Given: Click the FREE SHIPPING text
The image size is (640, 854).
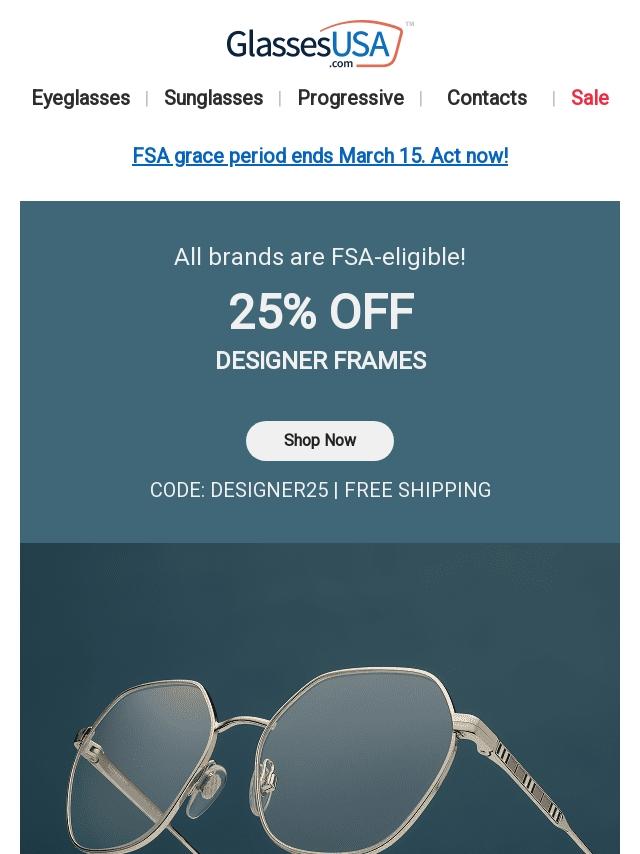Looking at the screenshot, I should click(418, 491).
